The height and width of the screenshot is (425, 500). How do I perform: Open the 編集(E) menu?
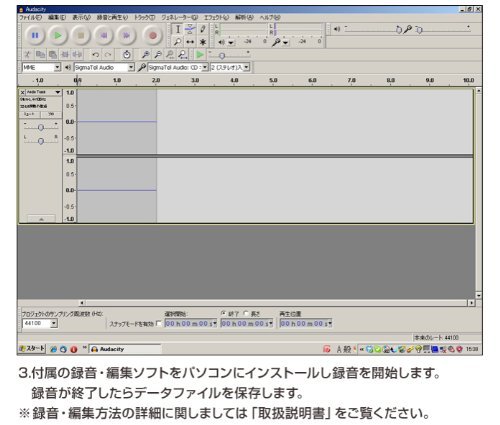click(57, 17)
